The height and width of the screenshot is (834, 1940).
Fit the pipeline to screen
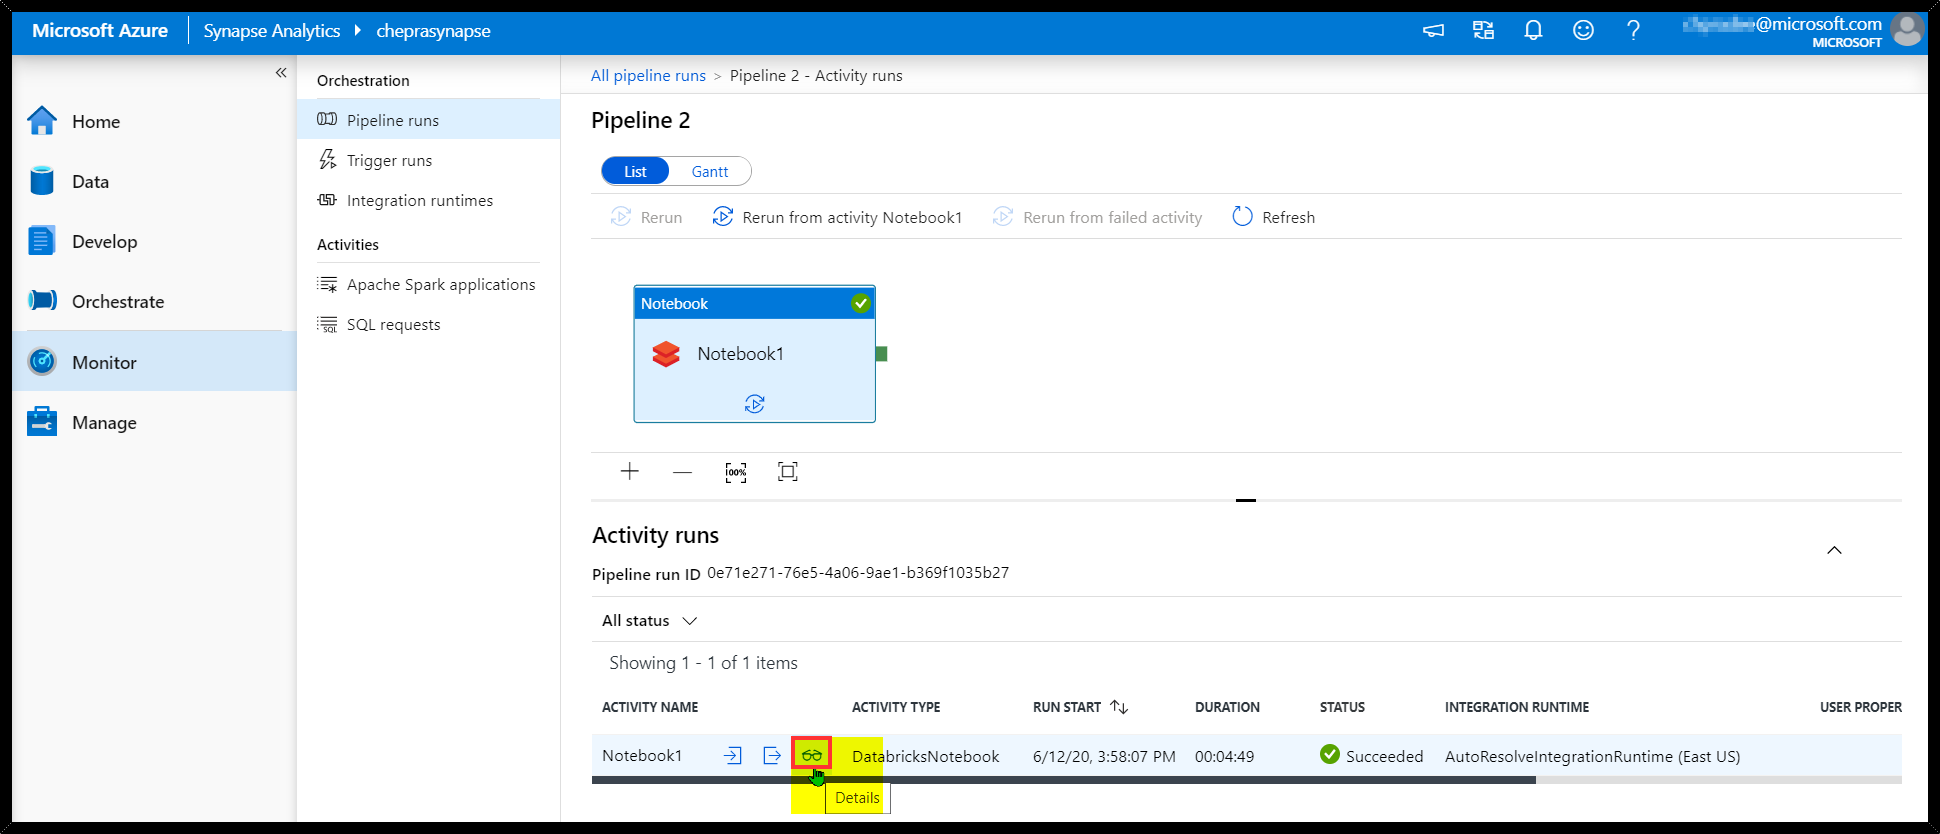tap(788, 471)
